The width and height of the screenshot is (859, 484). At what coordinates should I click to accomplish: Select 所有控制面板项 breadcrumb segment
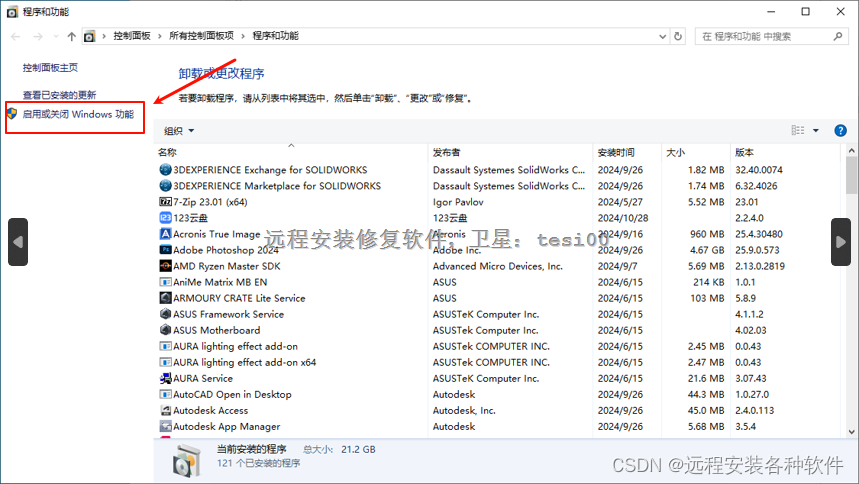coord(202,36)
